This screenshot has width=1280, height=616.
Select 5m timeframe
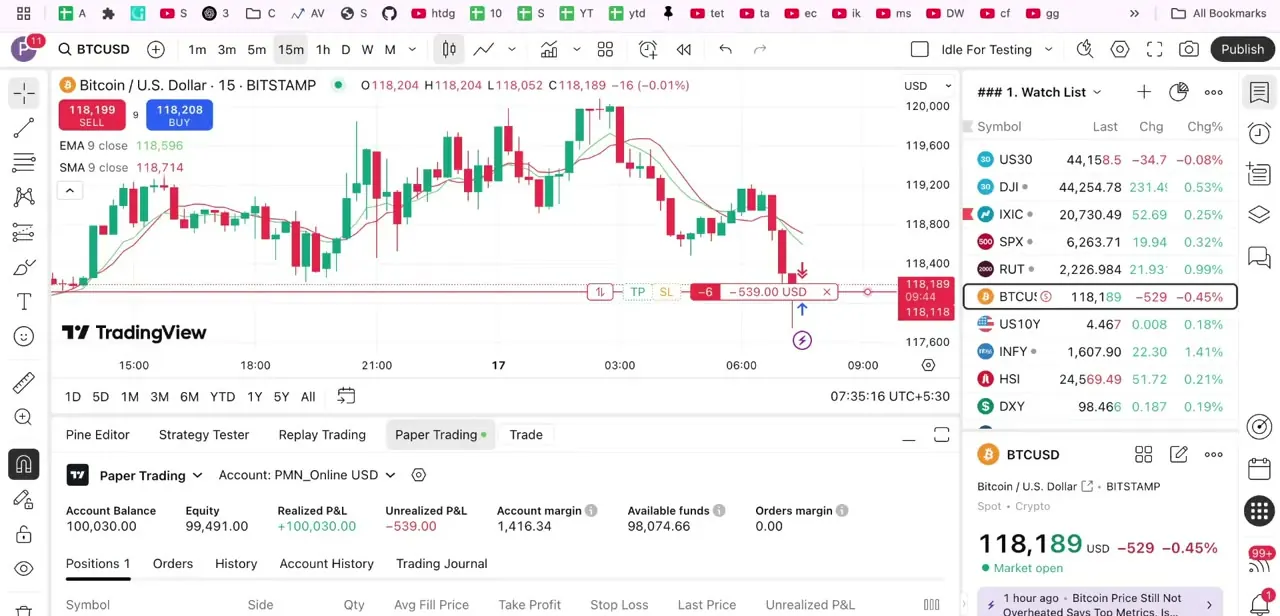pos(257,49)
